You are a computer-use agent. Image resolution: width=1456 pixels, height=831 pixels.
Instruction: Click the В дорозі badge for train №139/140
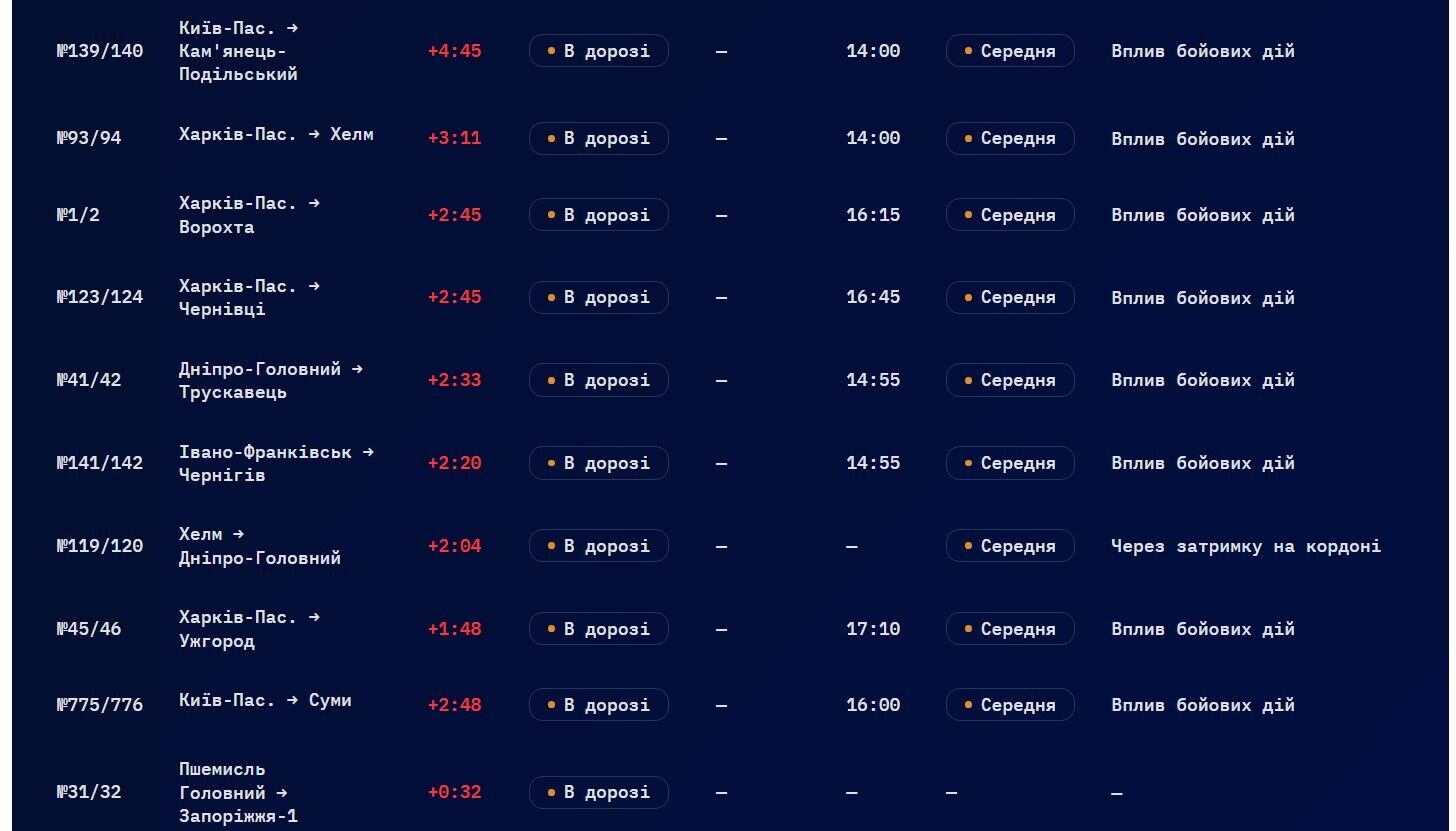598,51
